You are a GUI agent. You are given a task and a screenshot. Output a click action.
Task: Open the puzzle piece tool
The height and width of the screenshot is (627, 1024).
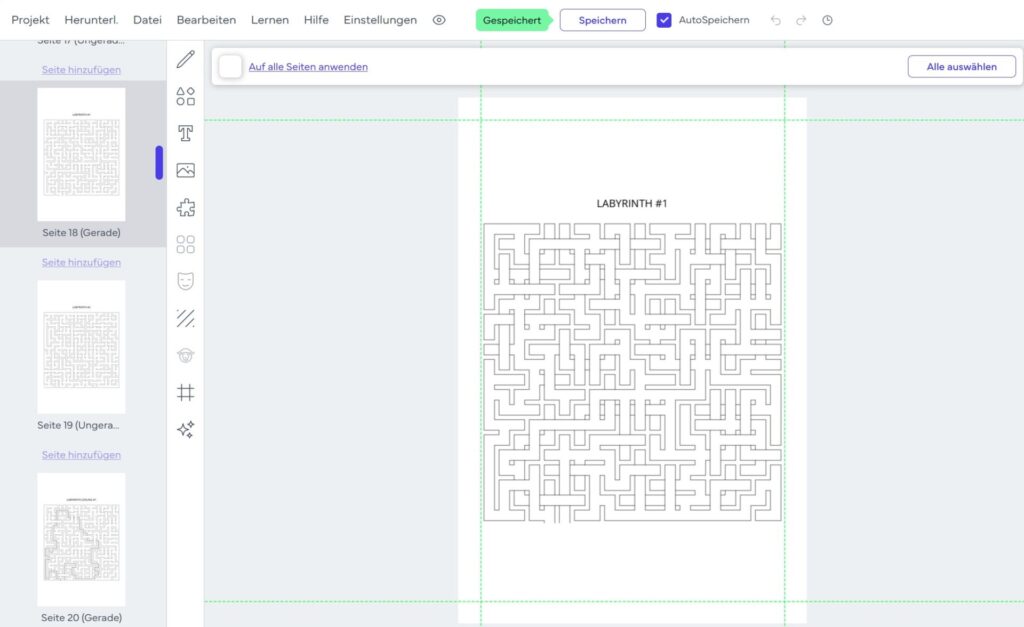(x=185, y=208)
